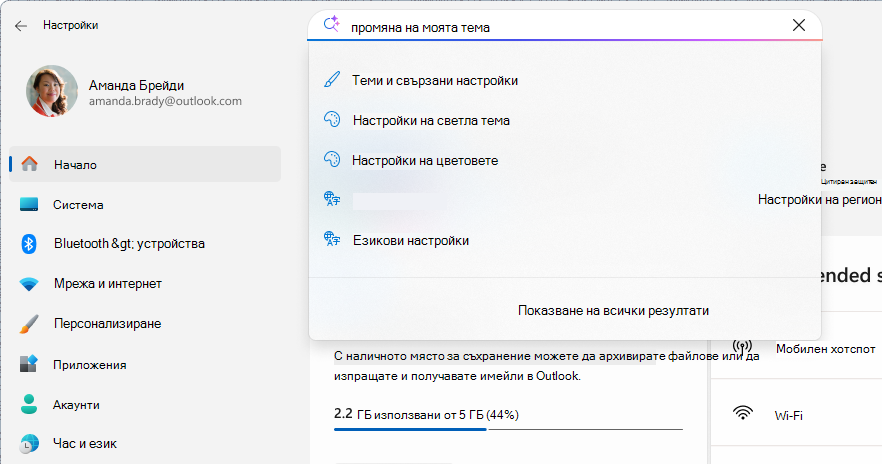The image size is (882, 464).
Task: Click the language icon beside Езикови настройки
Action: 332,239
